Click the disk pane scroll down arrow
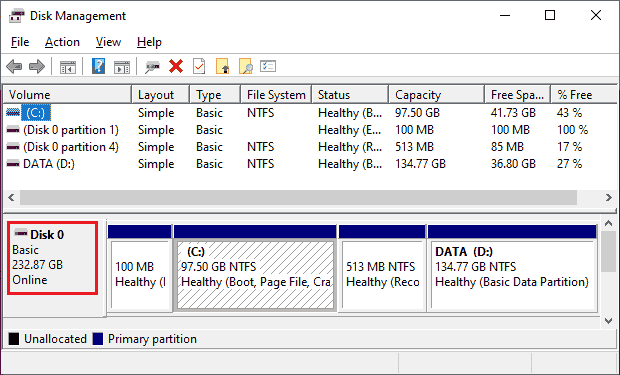Image resolution: width=620 pixels, height=375 pixels. (x=609, y=321)
